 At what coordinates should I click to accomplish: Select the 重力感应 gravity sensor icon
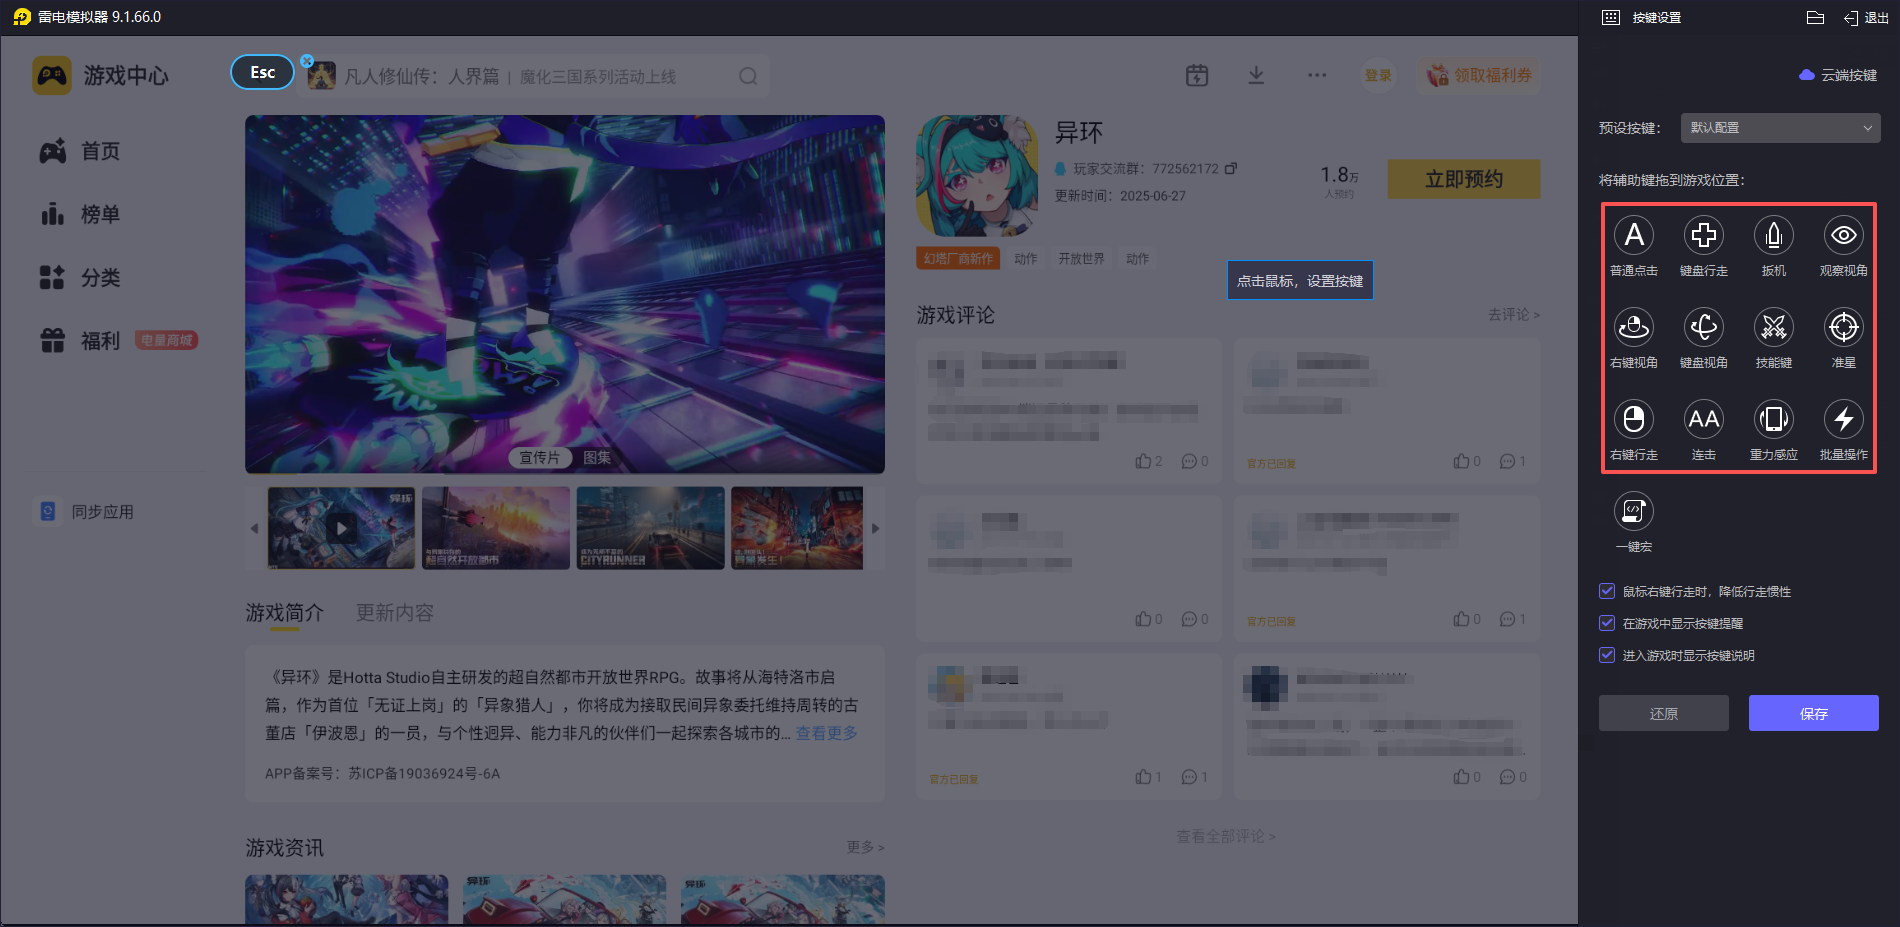[x=1774, y=420]
